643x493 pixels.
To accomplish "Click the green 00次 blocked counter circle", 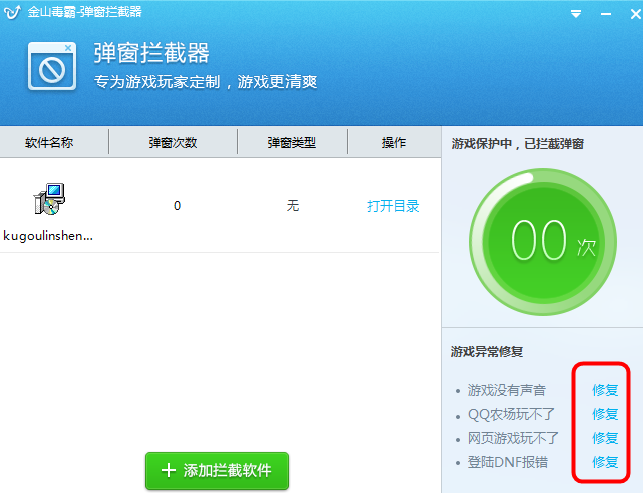I will [543, 242].
